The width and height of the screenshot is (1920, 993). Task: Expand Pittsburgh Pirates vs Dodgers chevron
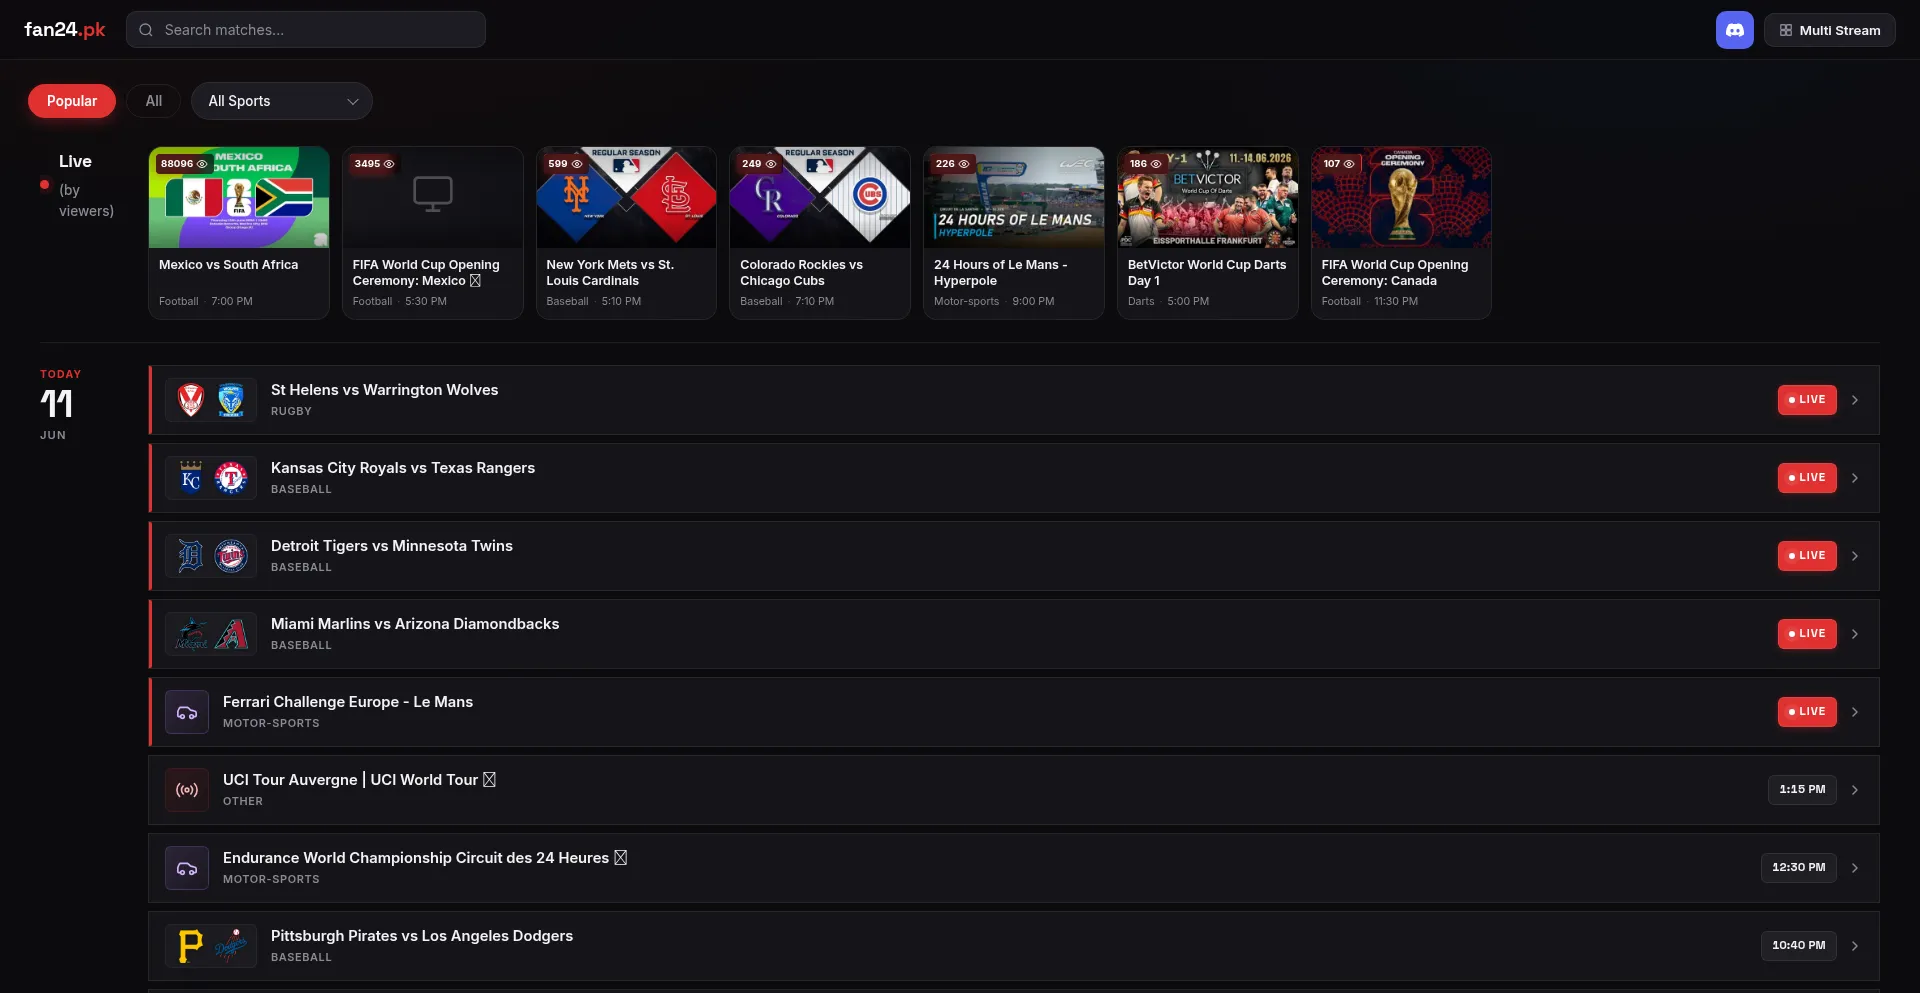coord(1855,946)
